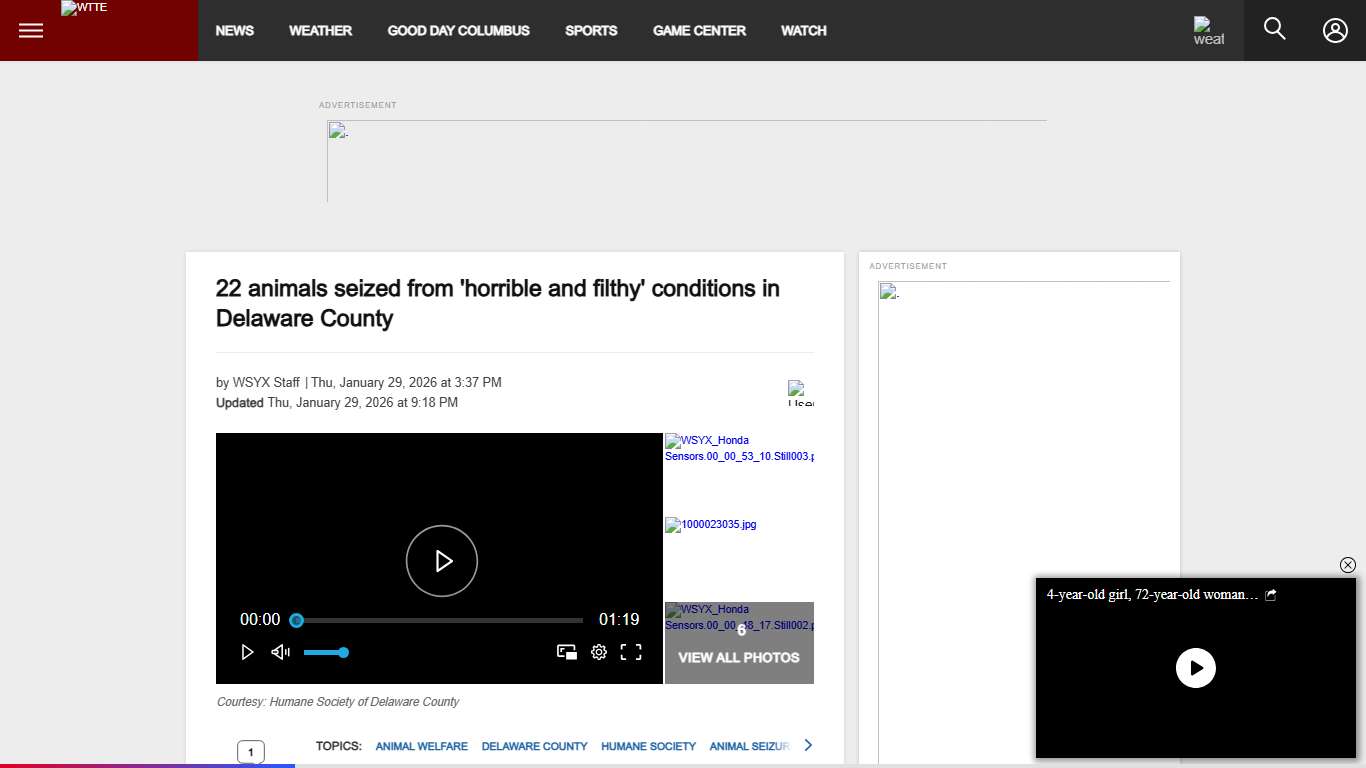Click View All Photos button
Viewport: 1366px width, 768px height.
[x=739, y=657]
